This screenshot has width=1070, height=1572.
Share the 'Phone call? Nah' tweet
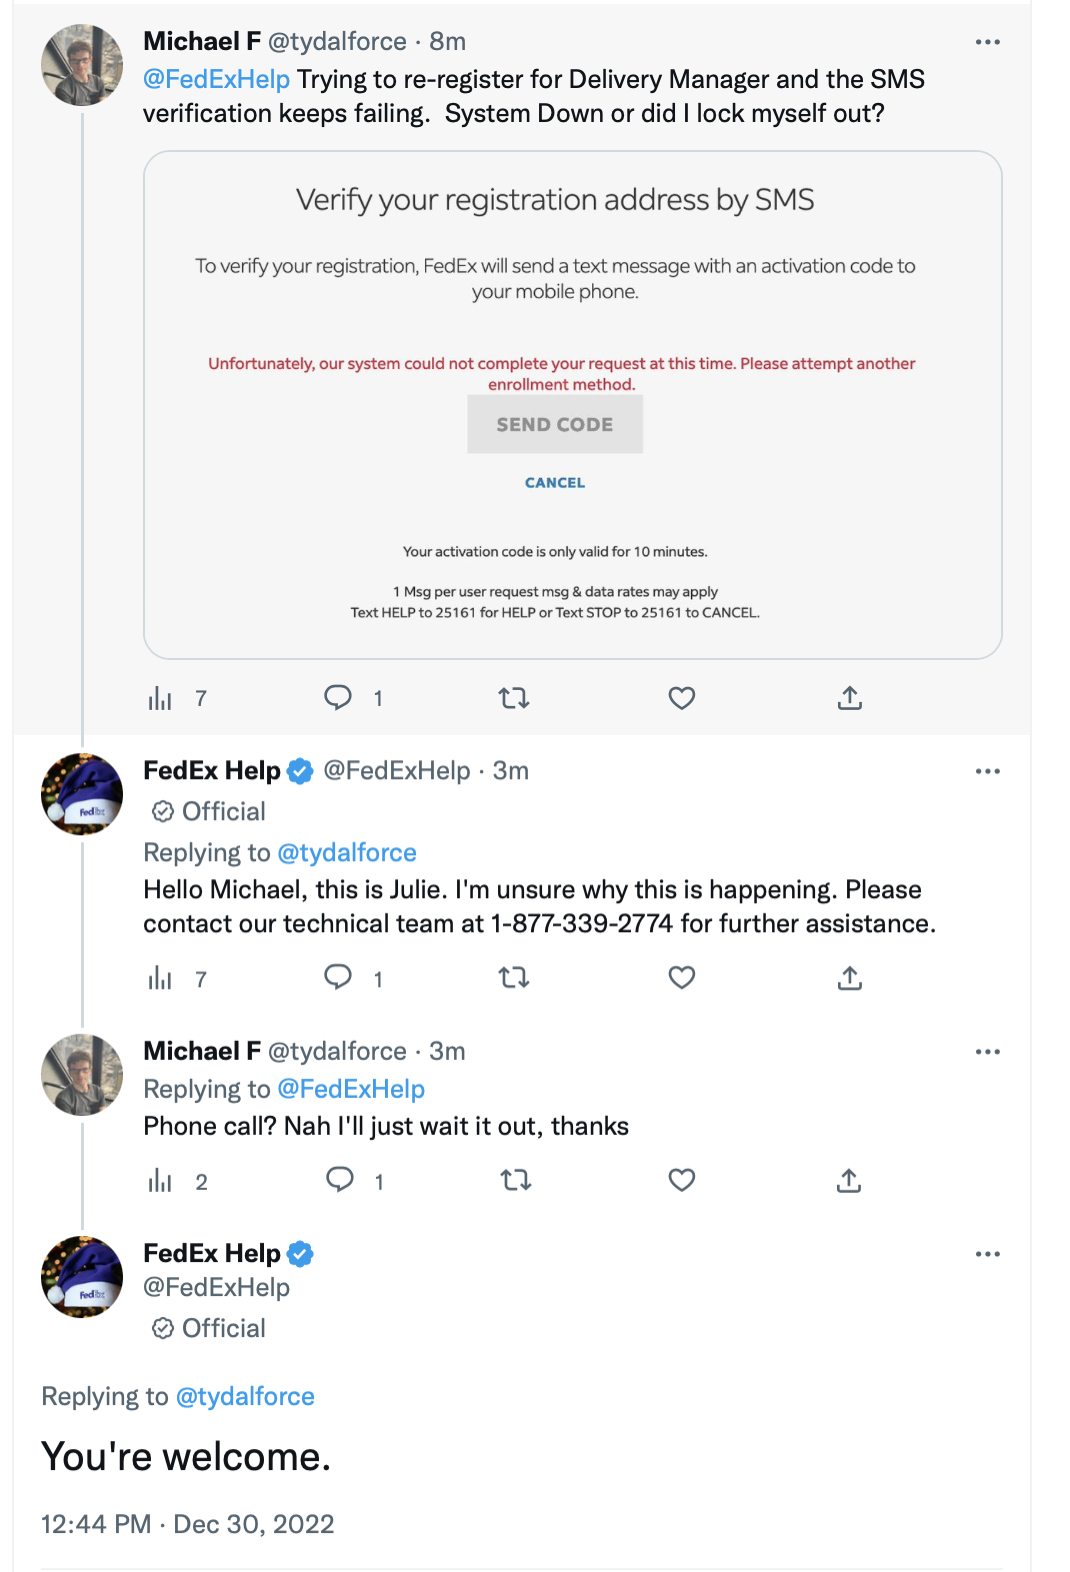849,1181
